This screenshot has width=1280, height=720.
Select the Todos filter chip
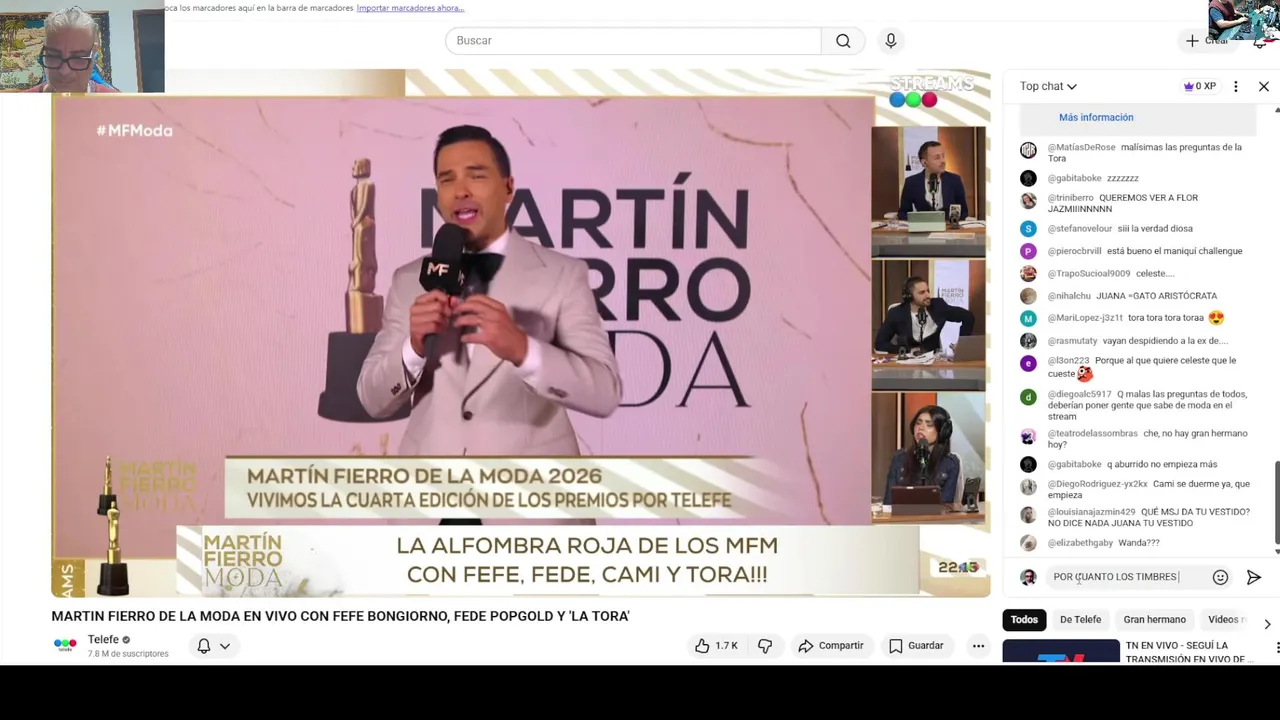(1024, 620)
